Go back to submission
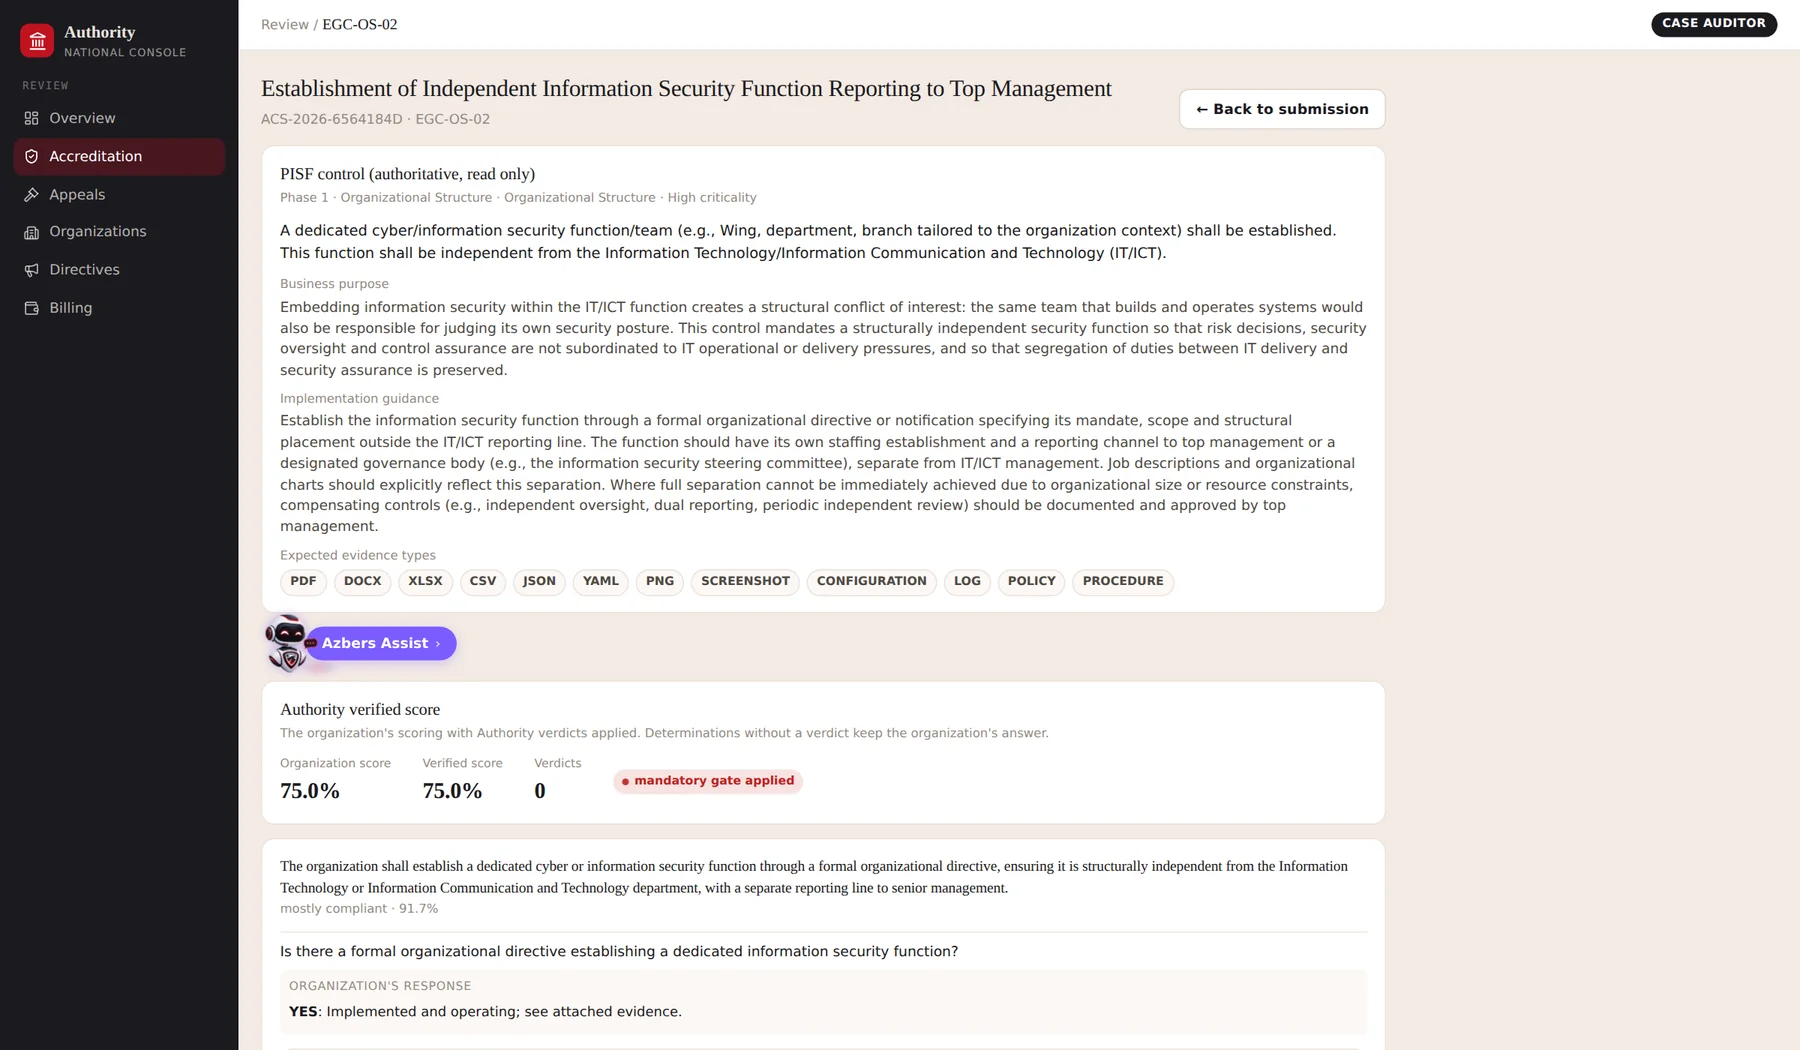 click(1282, 109)
